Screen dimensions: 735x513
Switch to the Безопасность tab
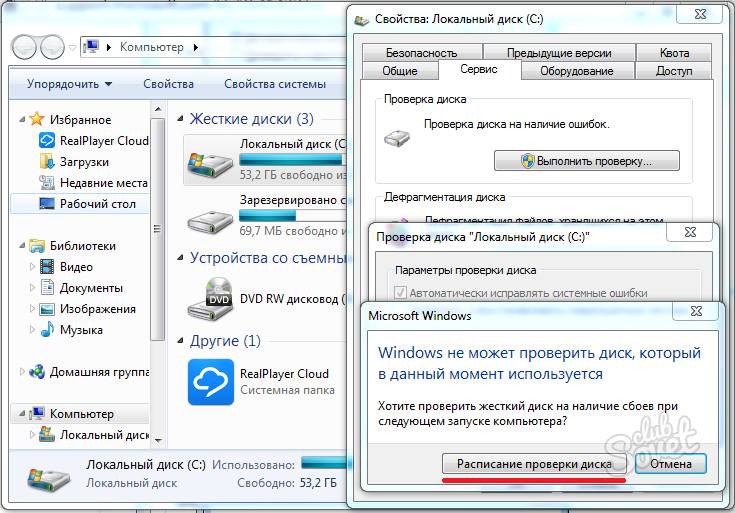(422, 53)
